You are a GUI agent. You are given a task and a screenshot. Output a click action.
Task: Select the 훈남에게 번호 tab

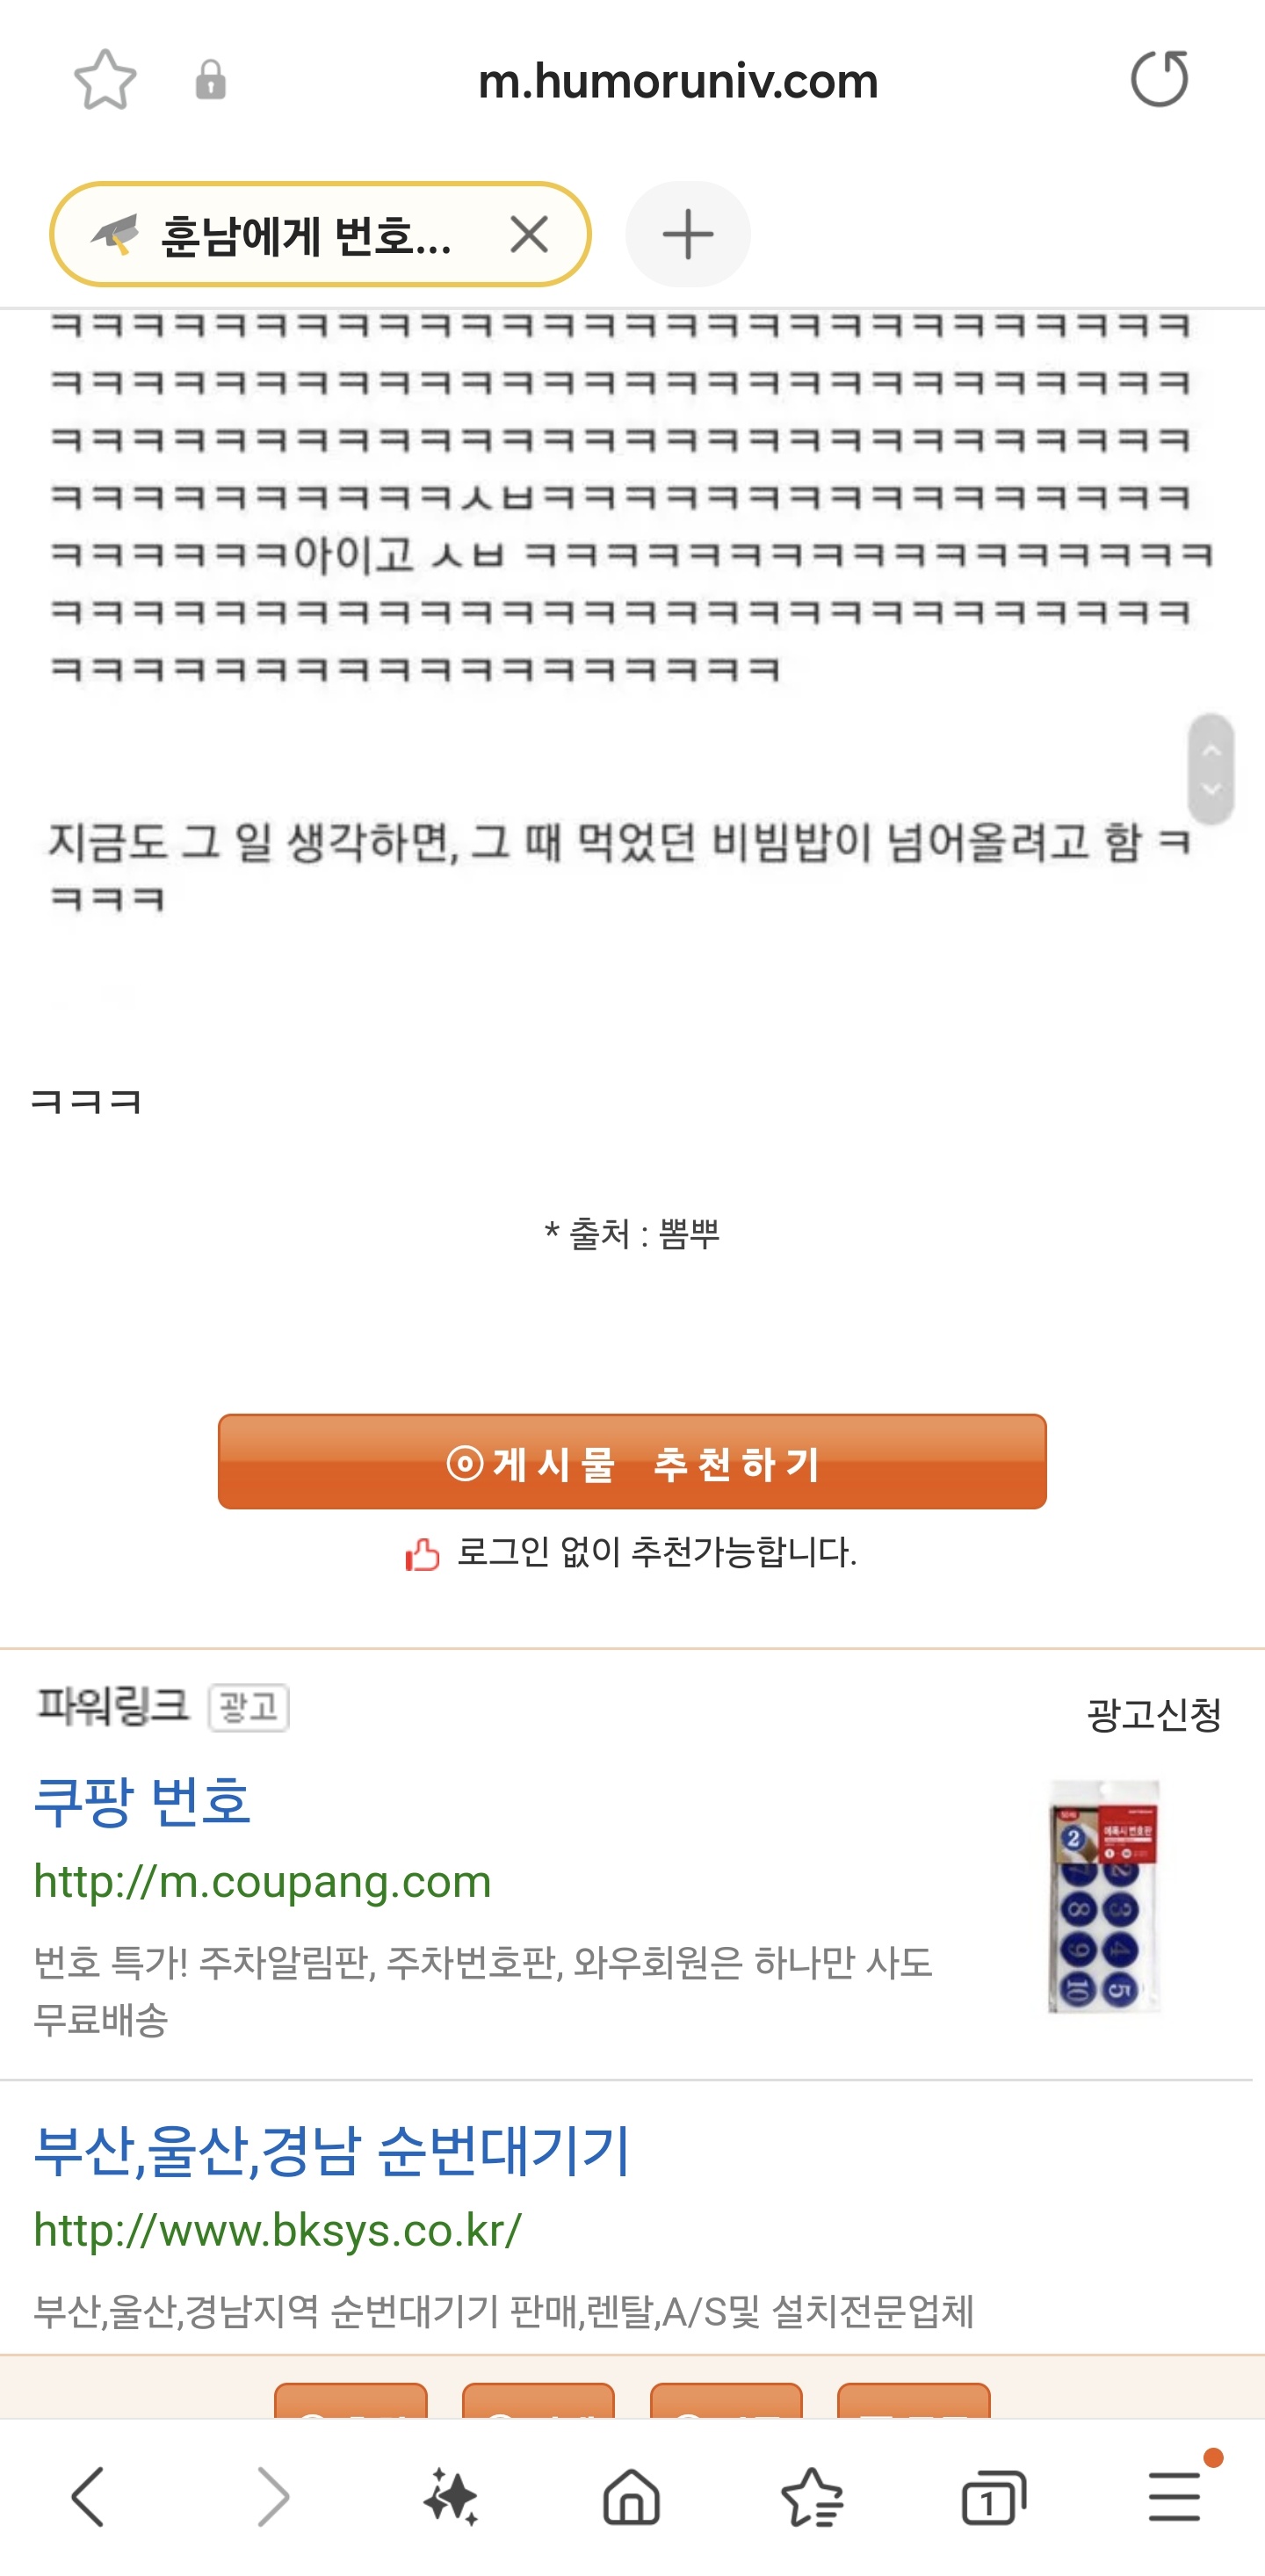(300, 235)
